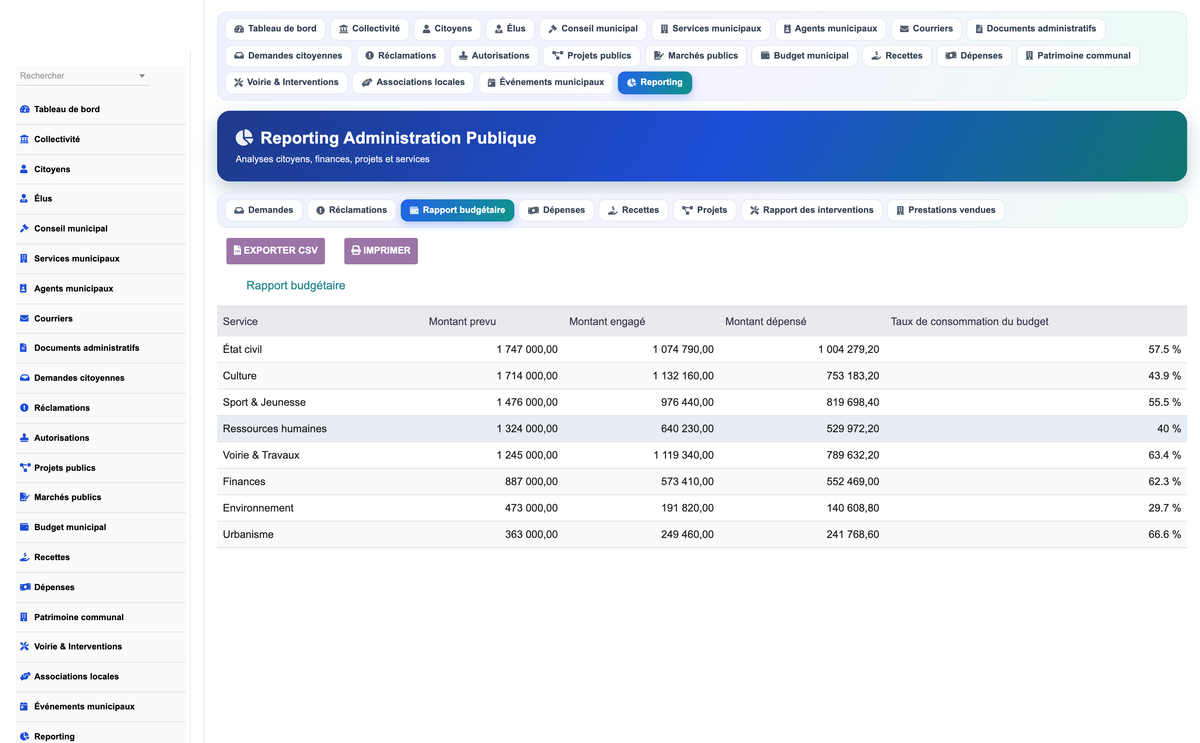Open Budget municipal link in sidebar
1200x743 pixels.
click(x=70, y=527)
